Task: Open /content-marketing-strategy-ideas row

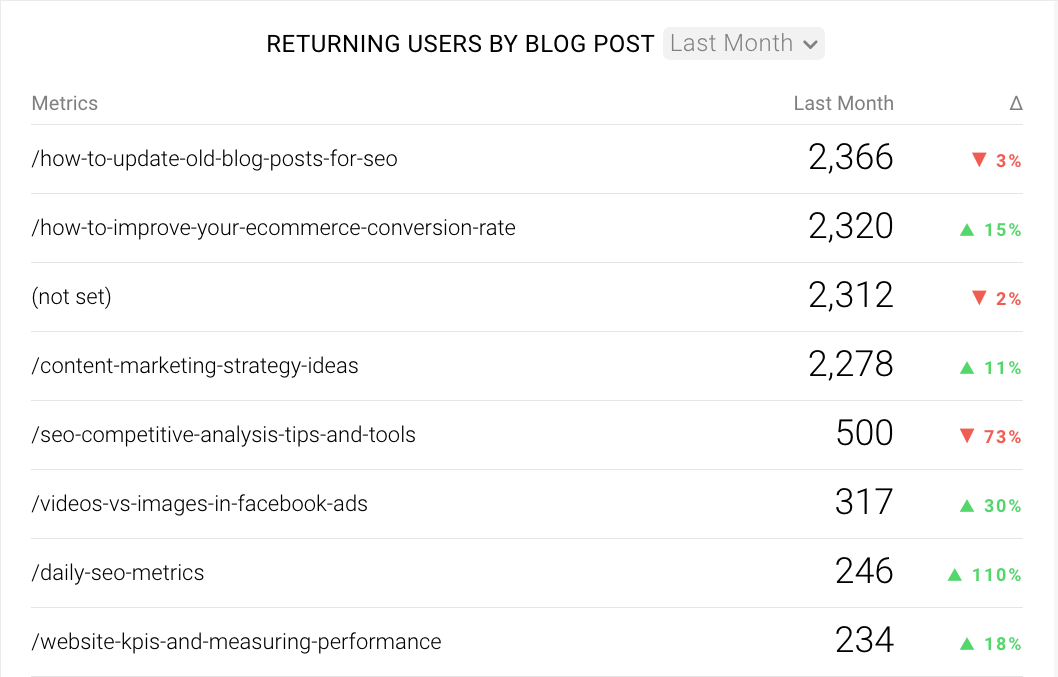Action: pyautogui.click(x=527, y=366)
